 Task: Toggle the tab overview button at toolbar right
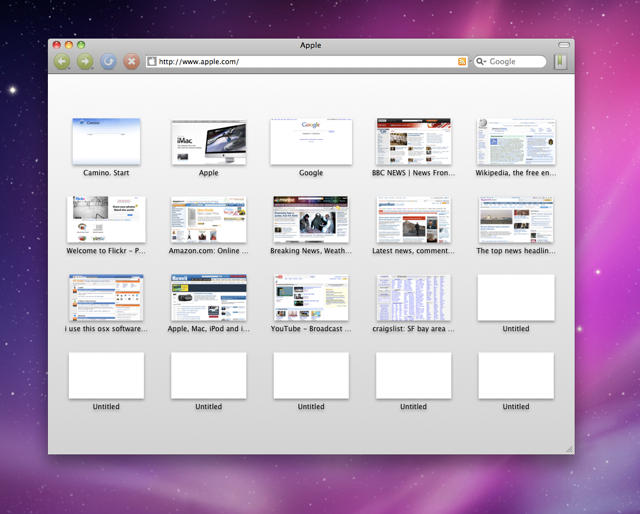coord(561,62)
